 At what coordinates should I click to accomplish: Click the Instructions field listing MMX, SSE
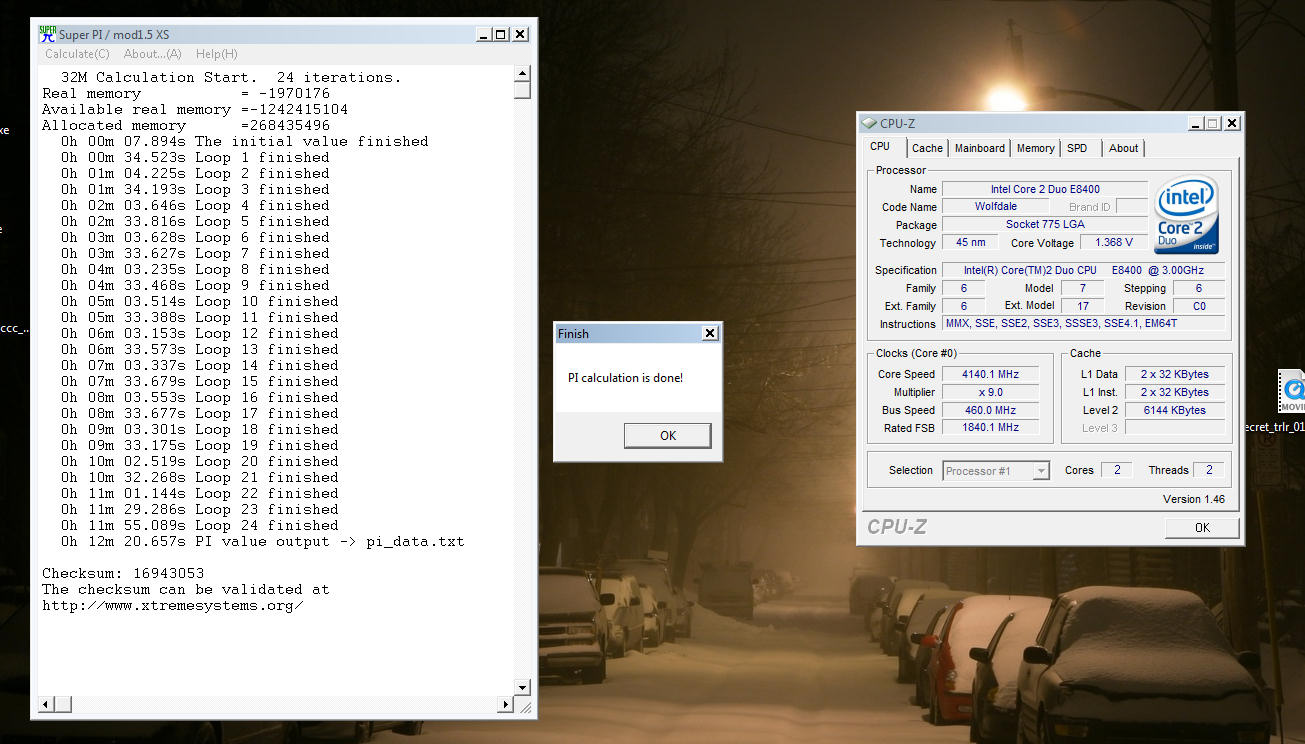[1083, 324]
